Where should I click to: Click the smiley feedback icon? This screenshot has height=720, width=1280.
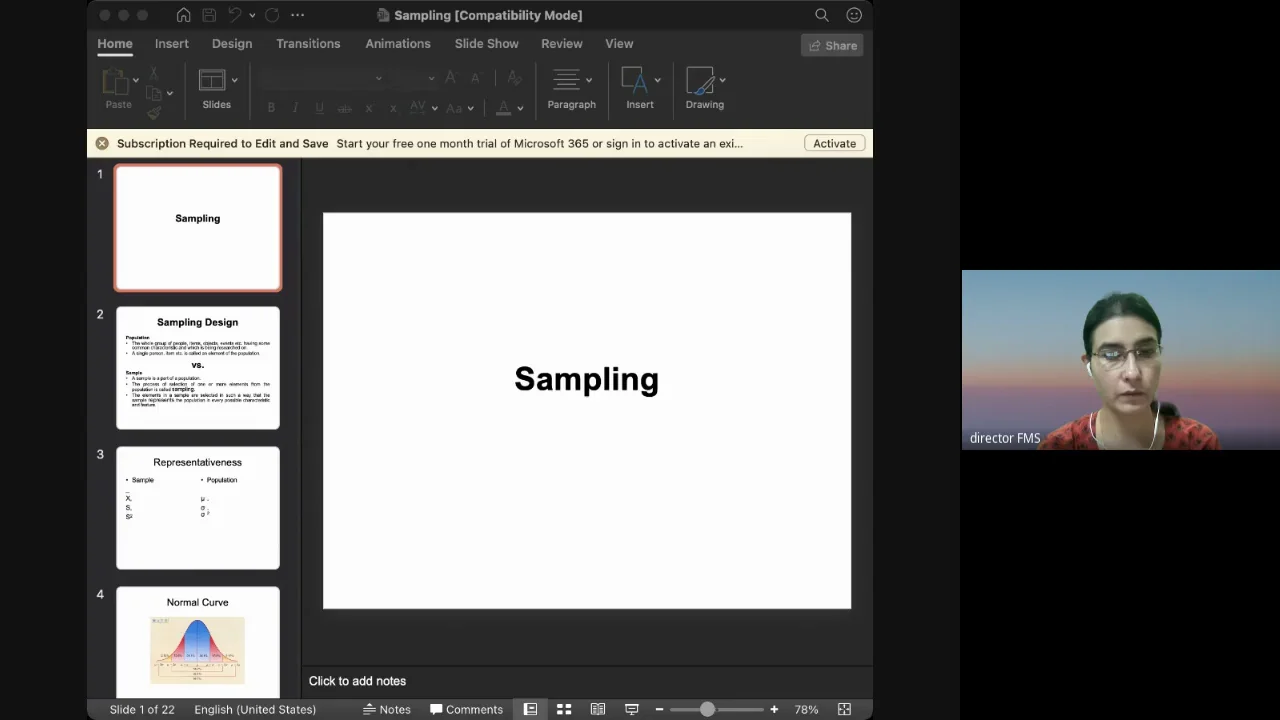pos(854,15)
